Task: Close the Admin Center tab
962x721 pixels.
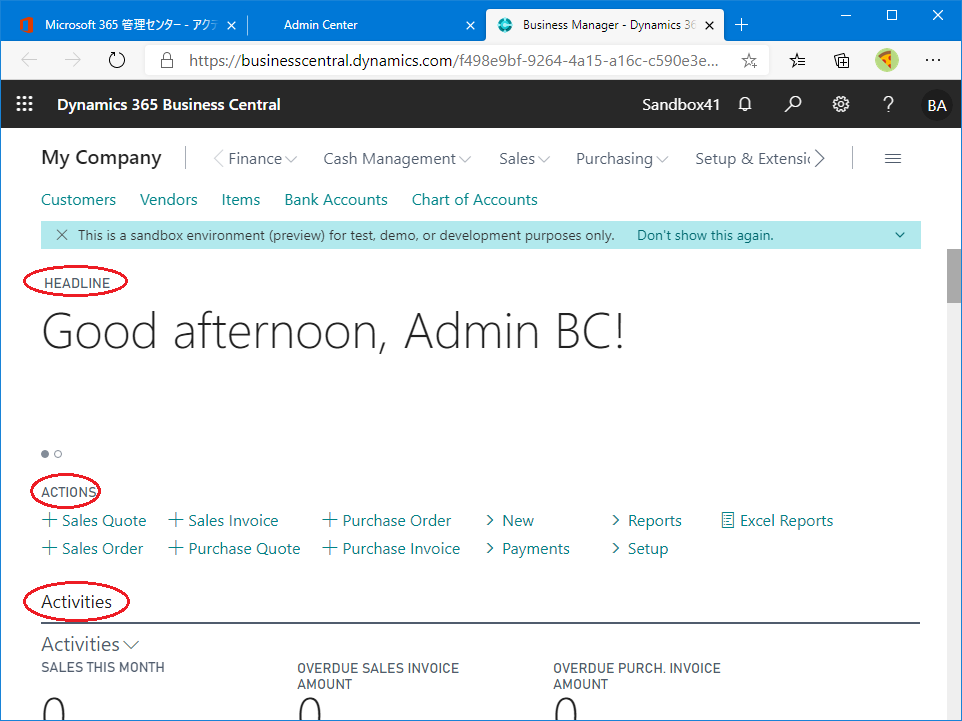Action: pyautogui.click(x=470, y=25)
